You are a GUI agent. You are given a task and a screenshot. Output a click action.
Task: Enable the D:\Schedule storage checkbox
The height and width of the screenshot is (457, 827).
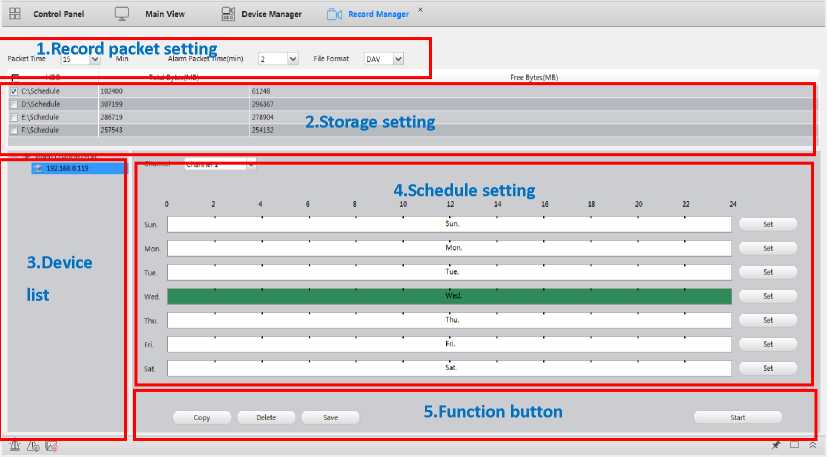(x=13, y=104)
